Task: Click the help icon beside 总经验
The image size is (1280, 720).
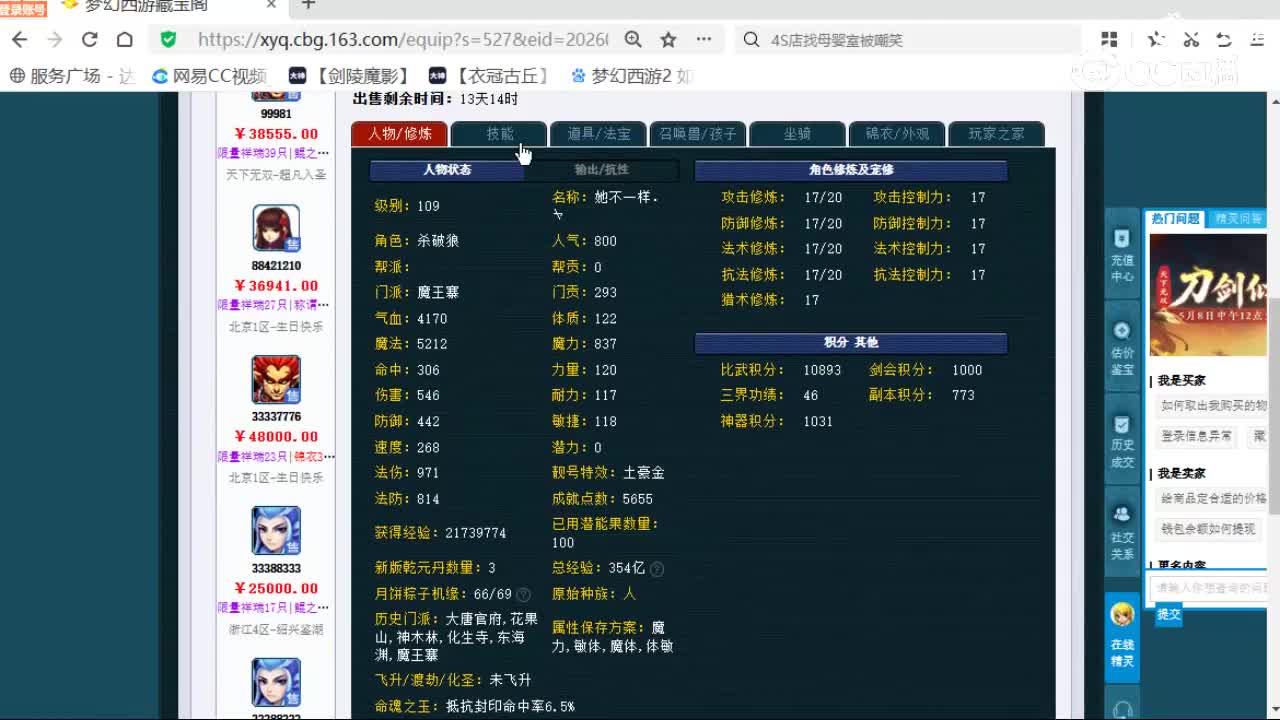Action: 657,568
